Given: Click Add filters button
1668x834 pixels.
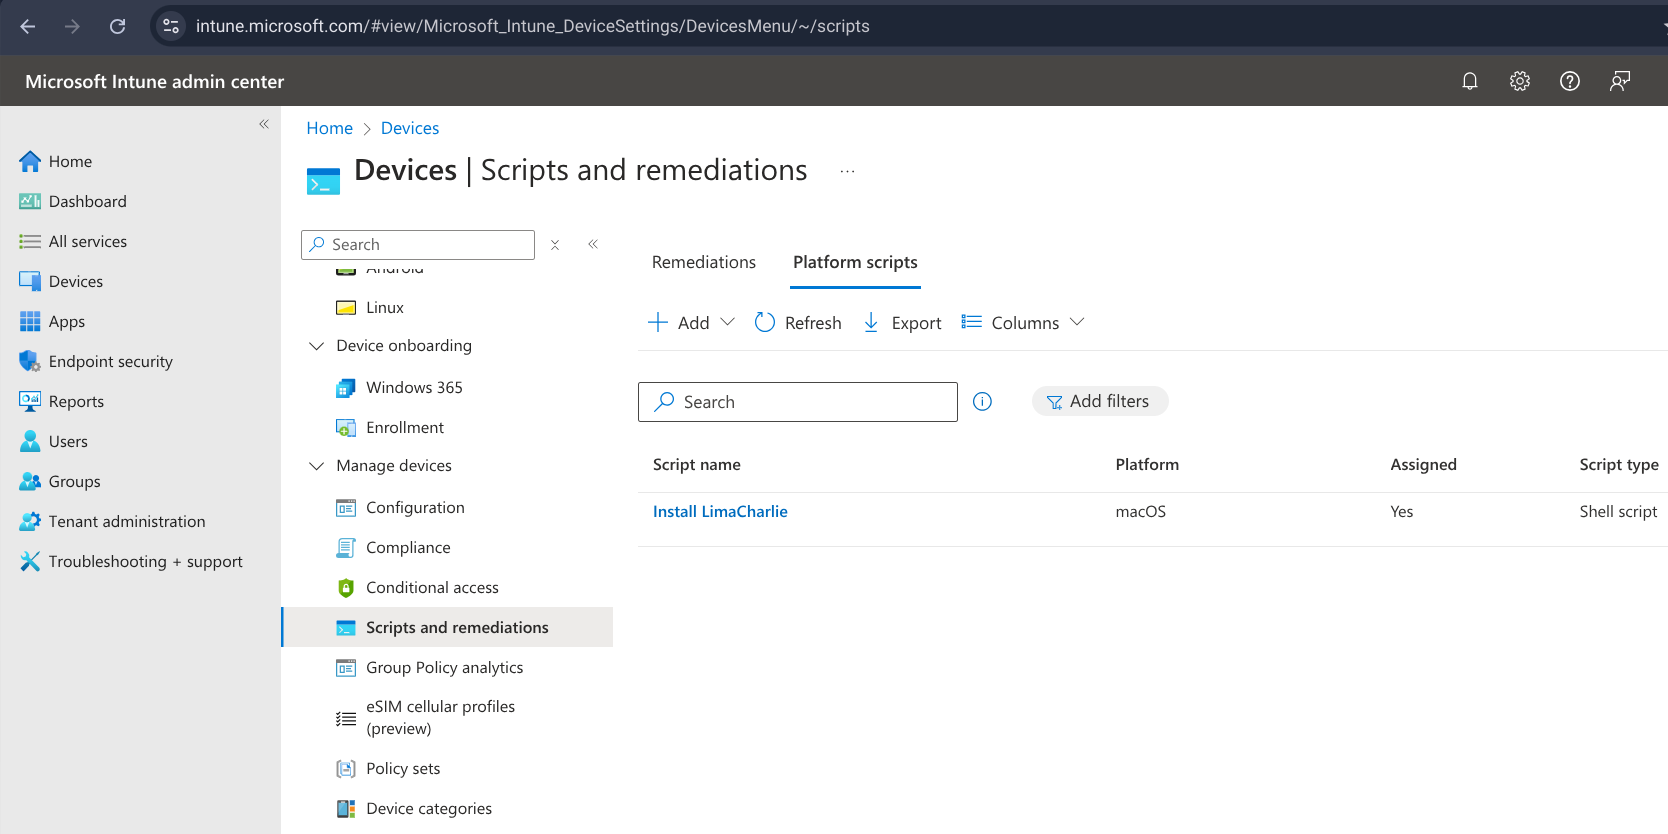Looking at the screenshot, I should point(1099,401).
